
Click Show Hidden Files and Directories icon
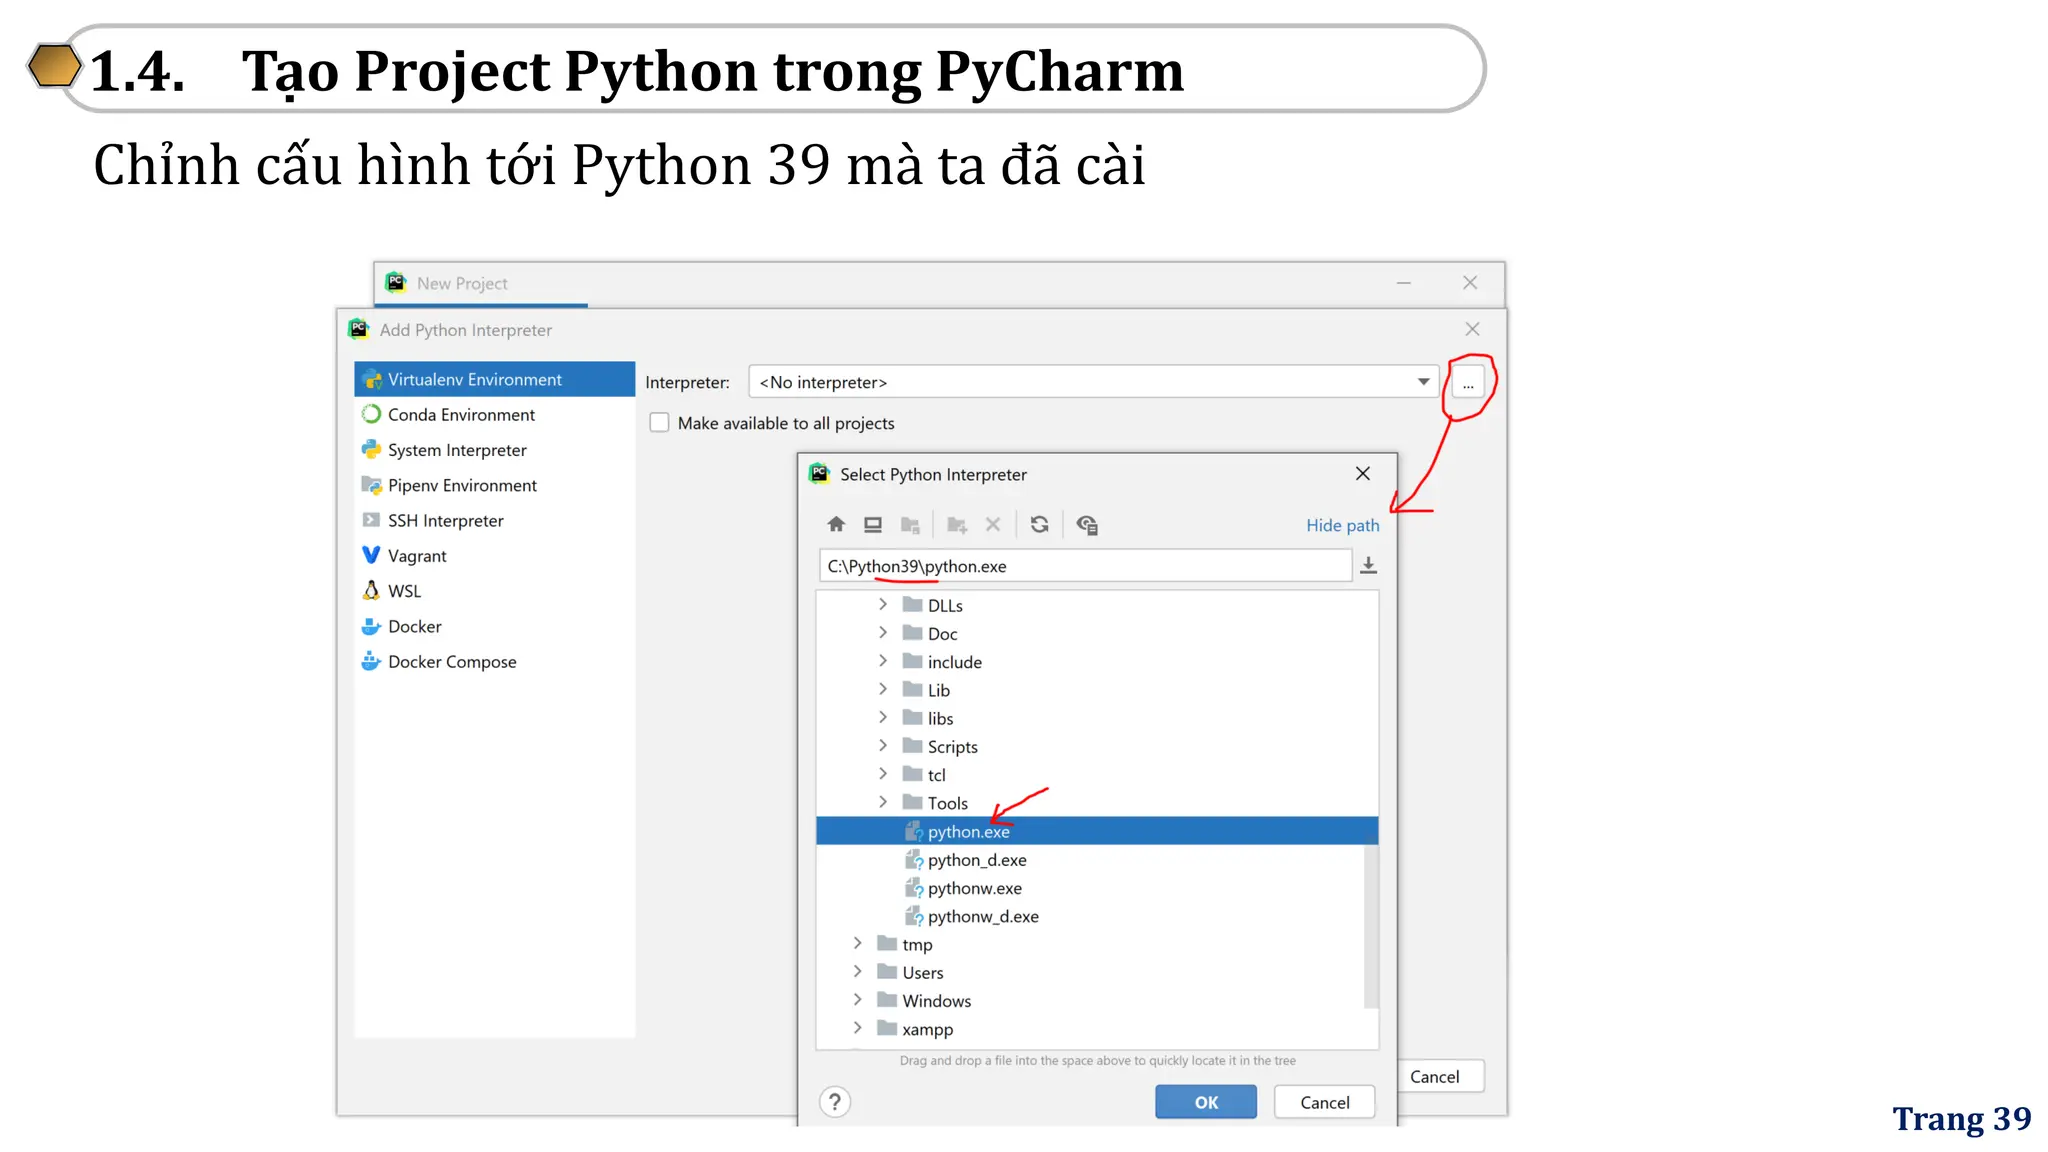click(1087, 525)
